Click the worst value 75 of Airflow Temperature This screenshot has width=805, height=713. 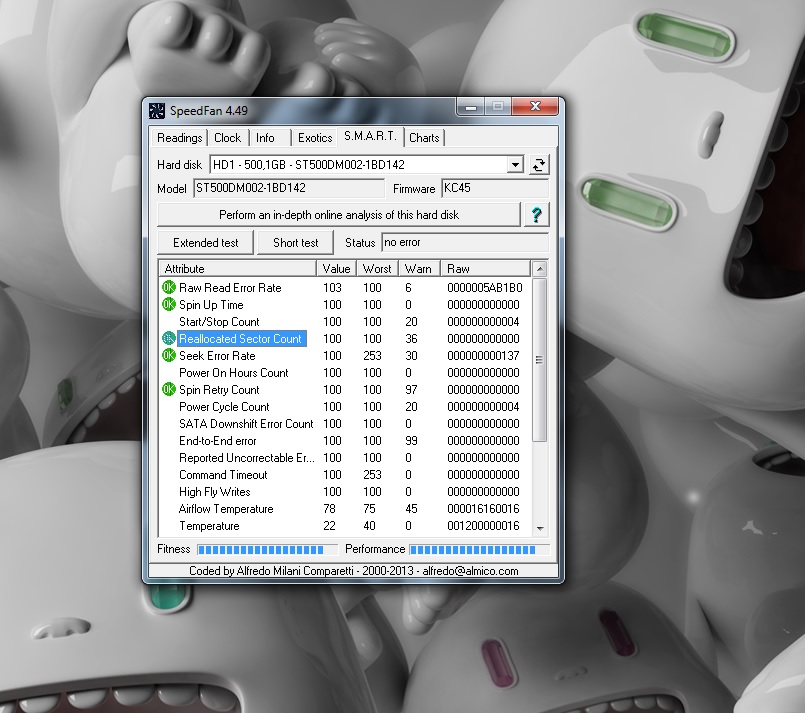(x=369, y=509)
